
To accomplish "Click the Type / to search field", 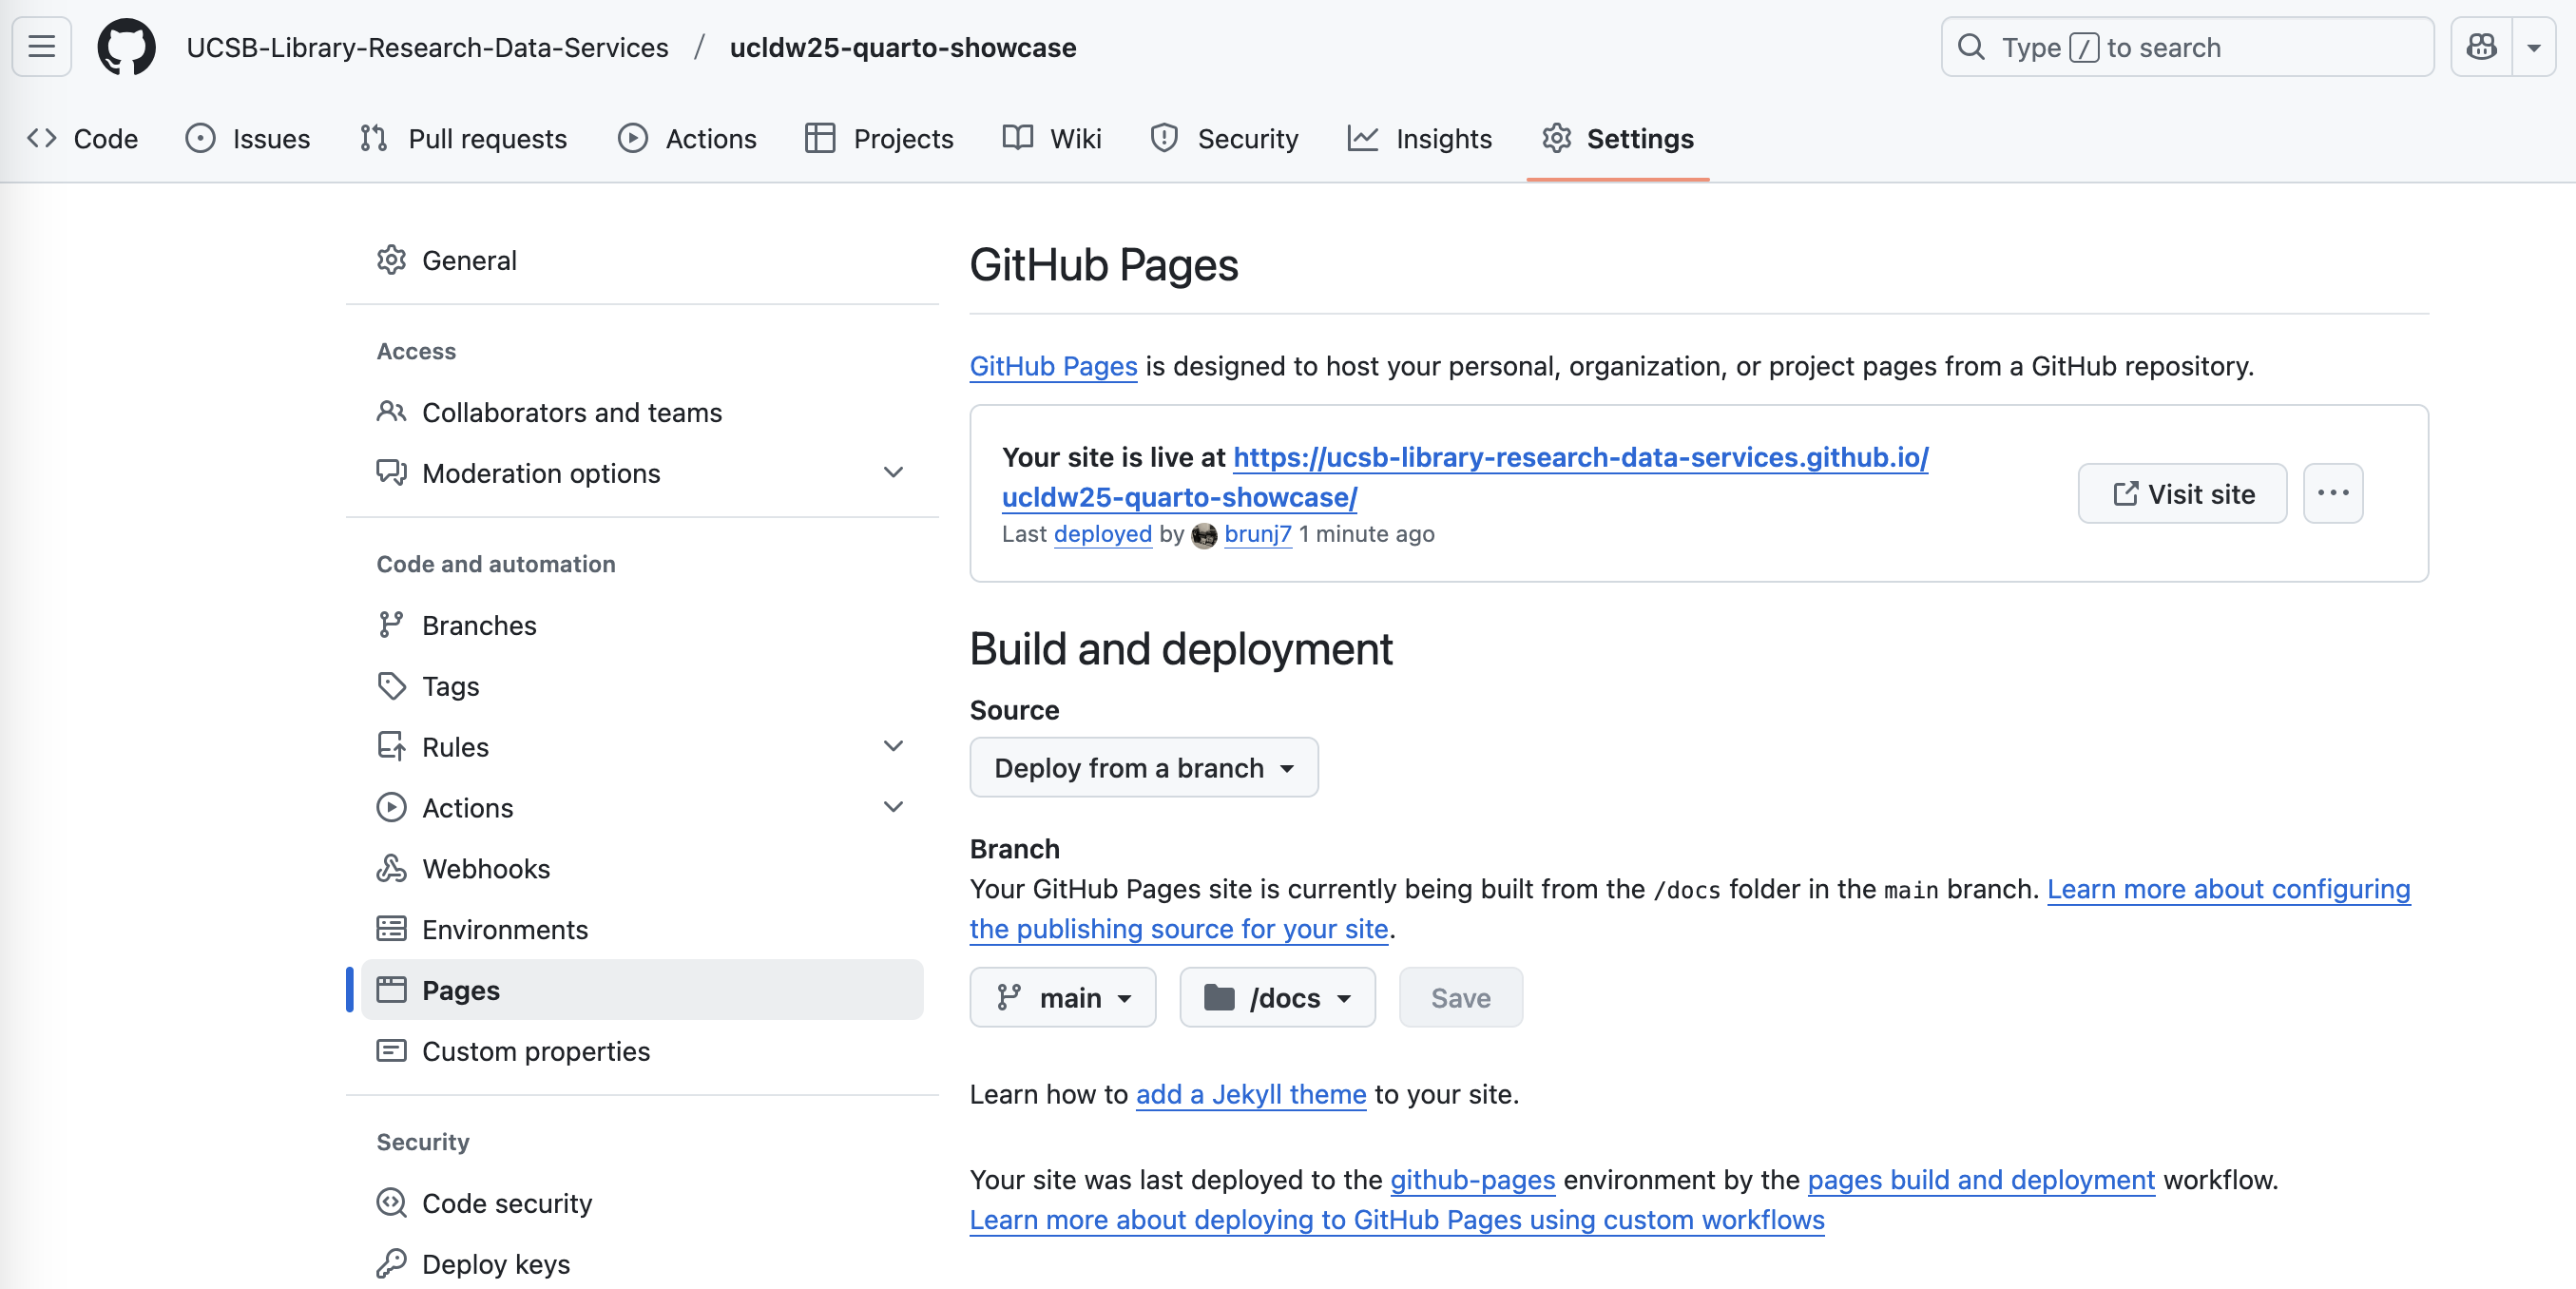I will click(2186, 47).
